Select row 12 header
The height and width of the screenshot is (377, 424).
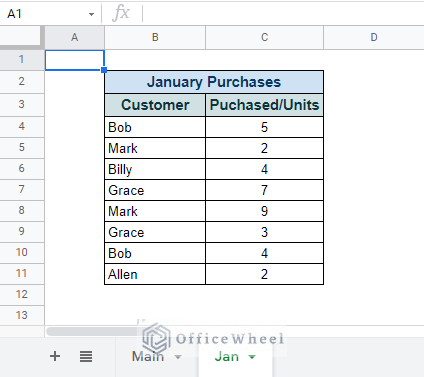22,295
